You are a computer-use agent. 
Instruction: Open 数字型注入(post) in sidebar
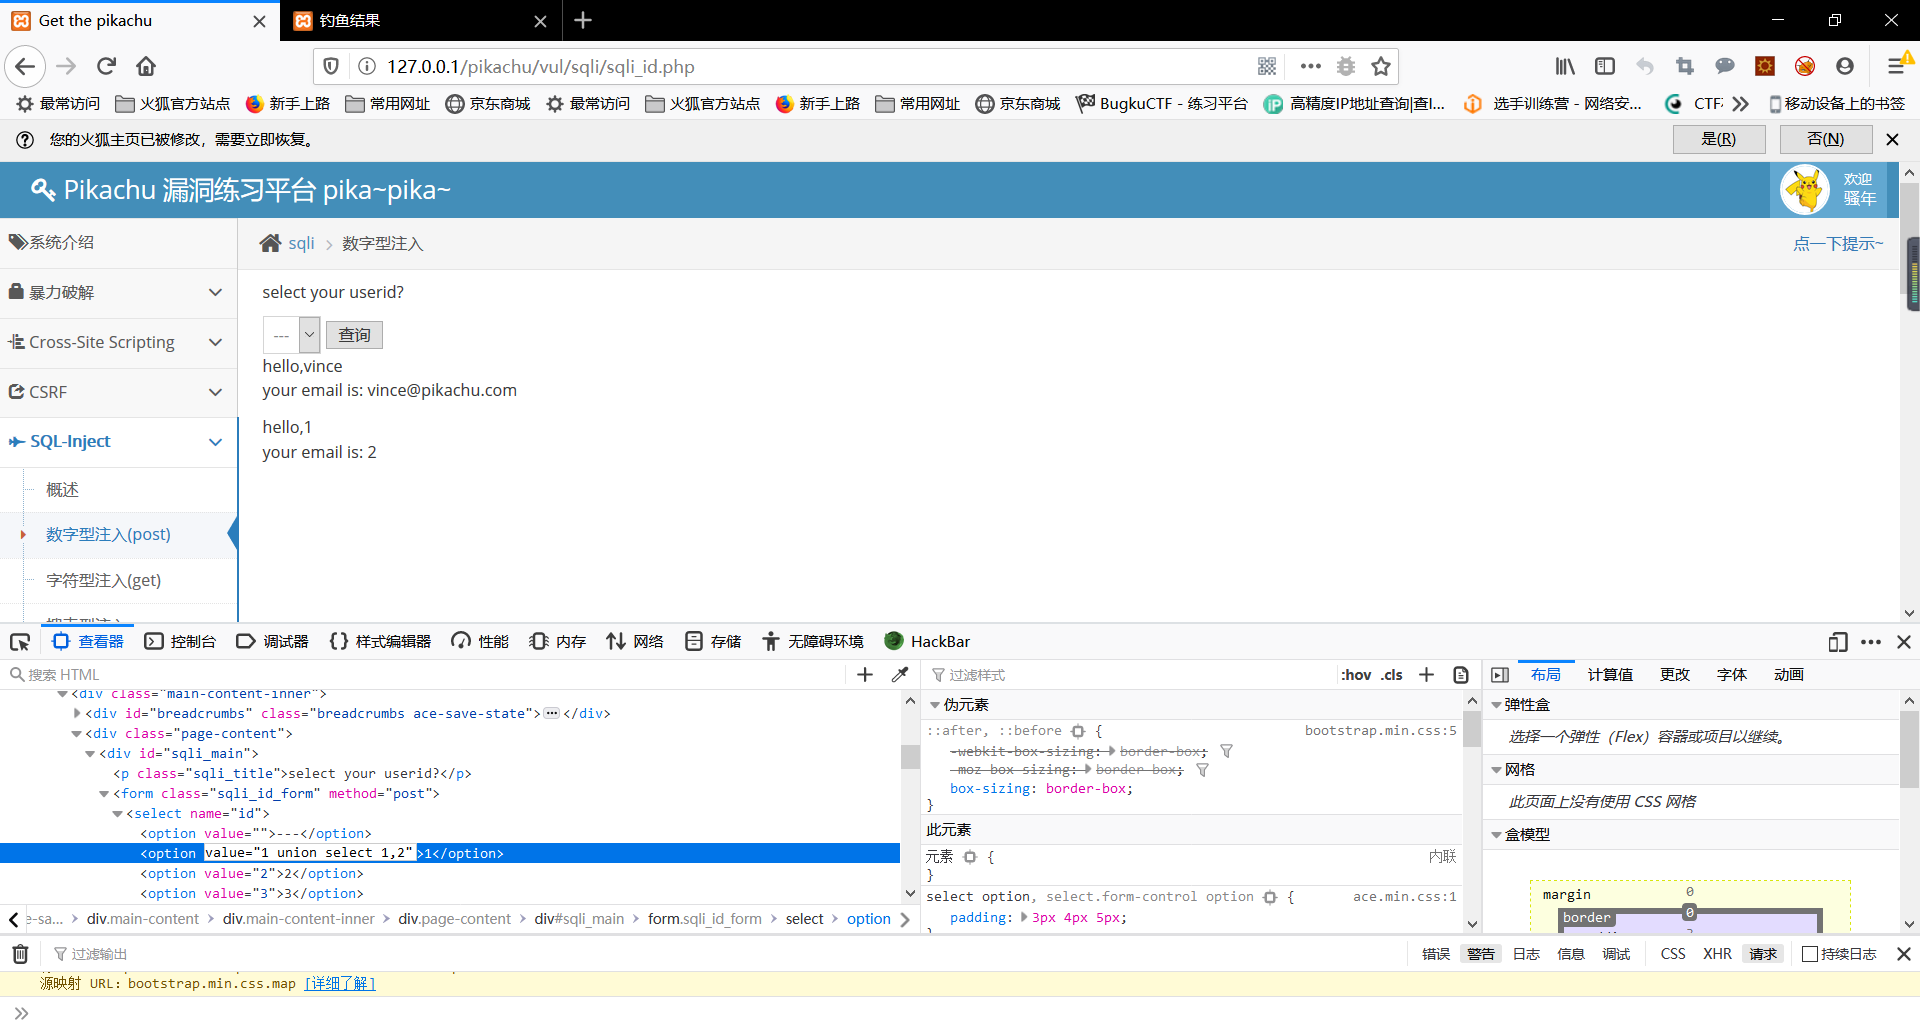(x=108, y=535)
